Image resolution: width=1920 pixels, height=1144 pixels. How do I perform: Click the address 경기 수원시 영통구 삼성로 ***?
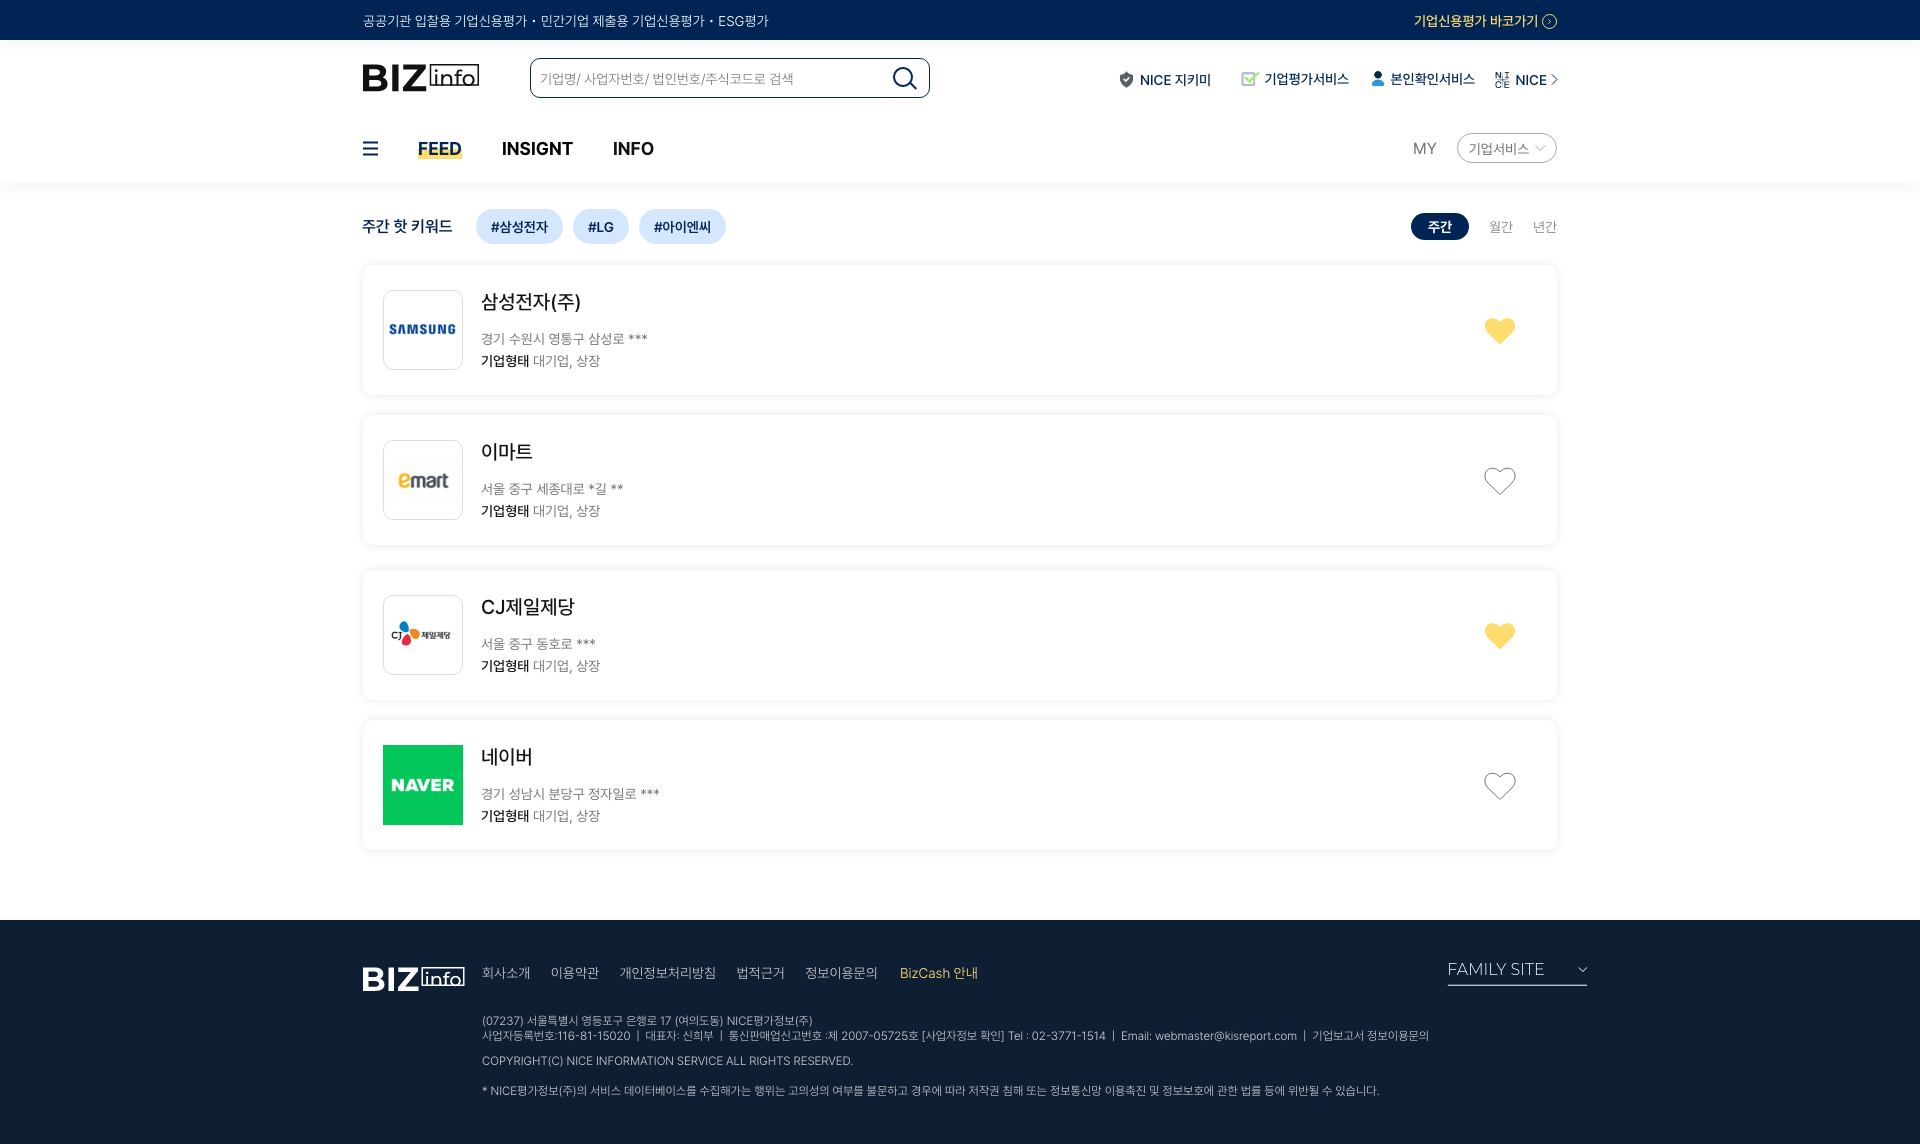[x=564, y=339]
